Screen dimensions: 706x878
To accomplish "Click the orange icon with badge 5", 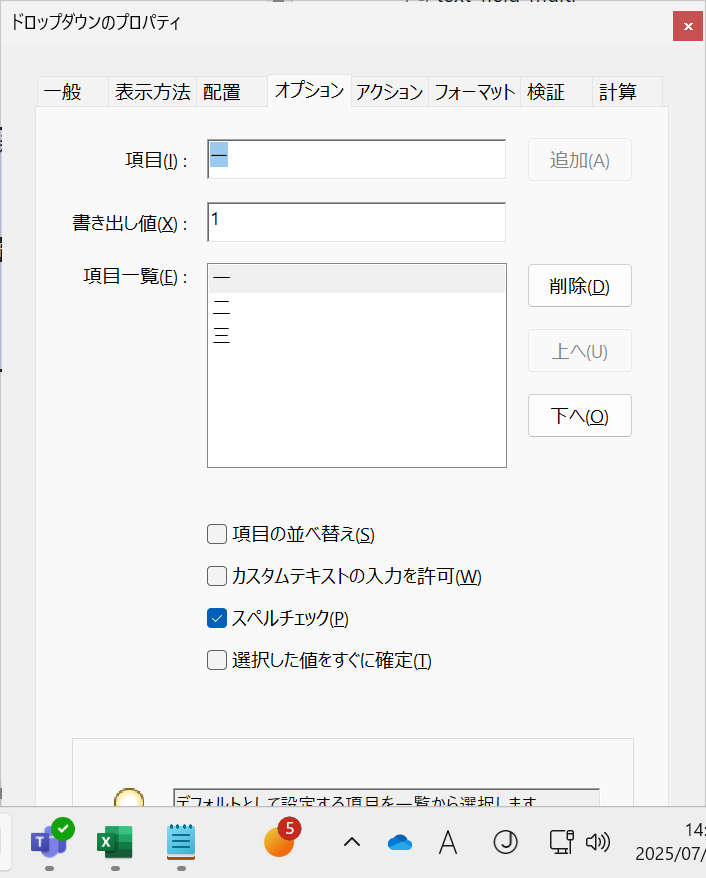I will 281,839.
